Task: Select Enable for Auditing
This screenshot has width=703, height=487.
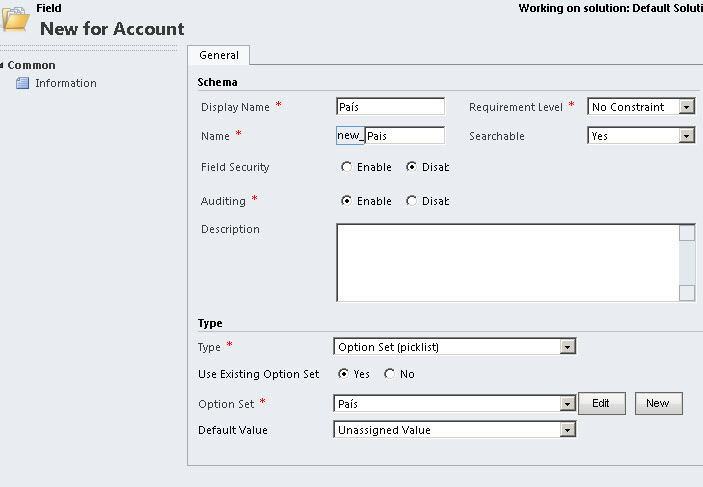Action: [347, 201]
